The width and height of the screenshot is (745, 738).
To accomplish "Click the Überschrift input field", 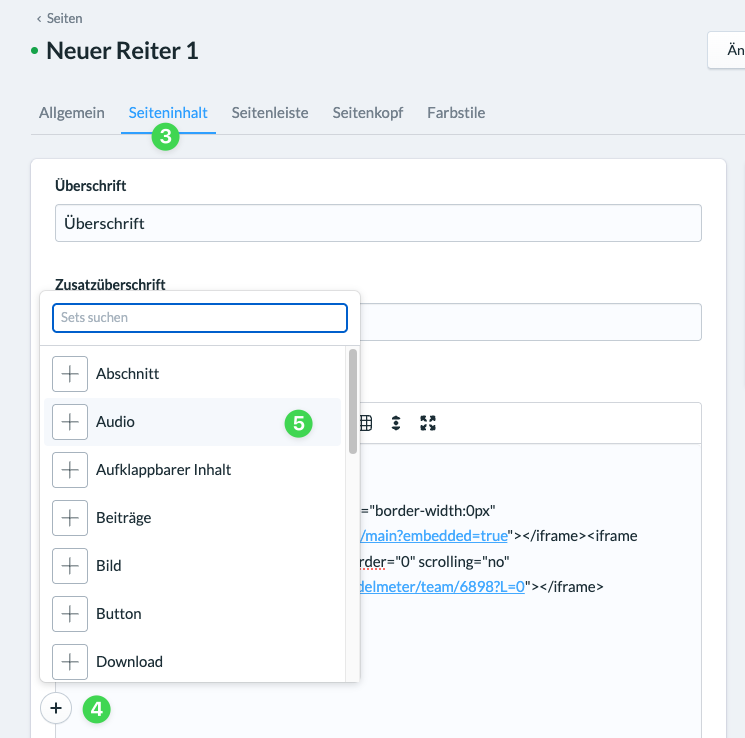I will pos(378,223).
